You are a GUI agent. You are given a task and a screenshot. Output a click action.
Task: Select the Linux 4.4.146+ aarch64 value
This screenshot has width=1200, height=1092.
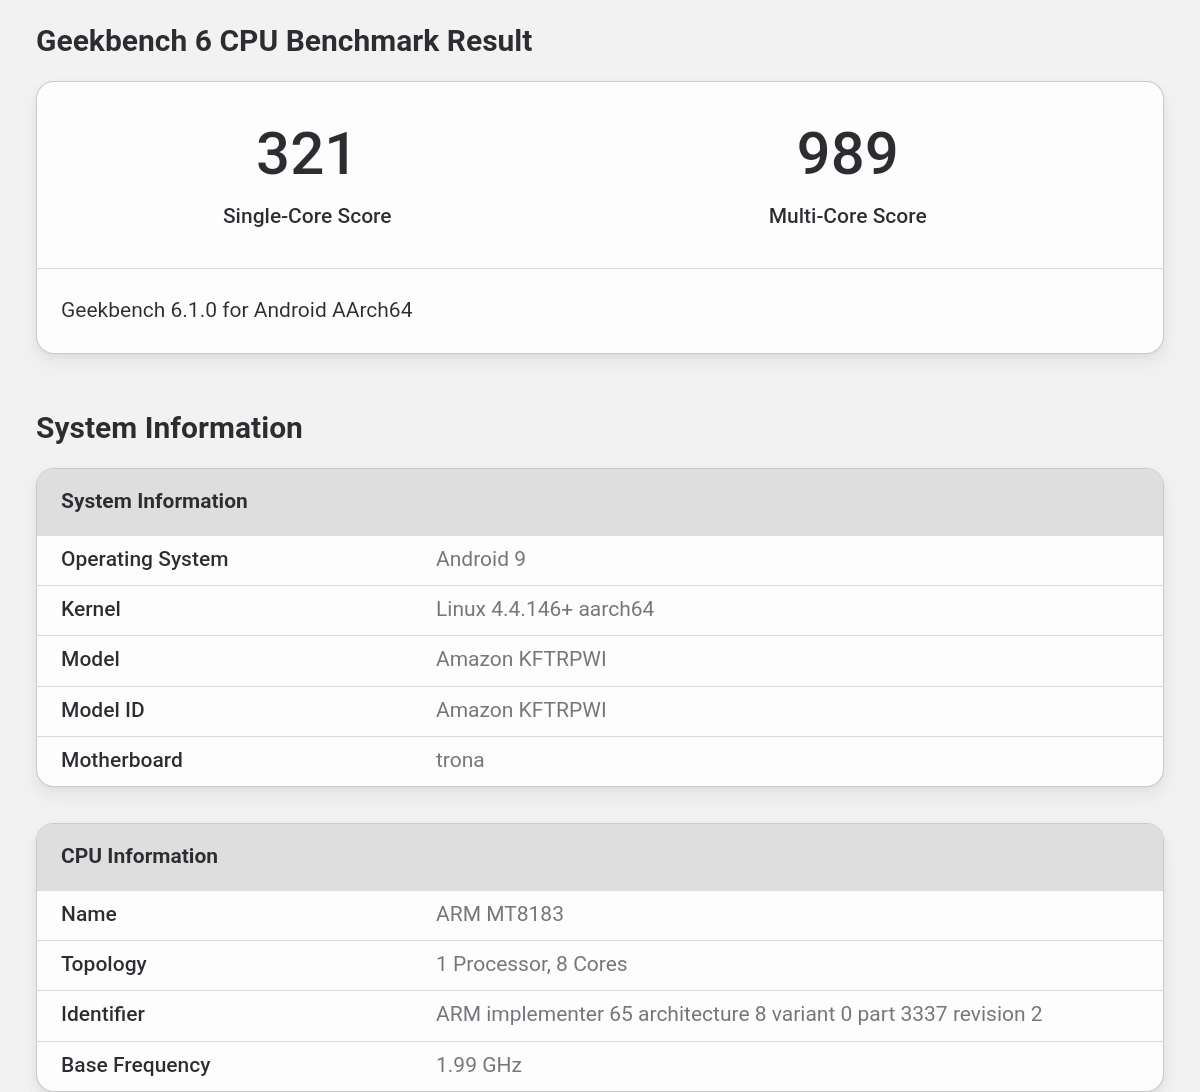tap(545, 609)
